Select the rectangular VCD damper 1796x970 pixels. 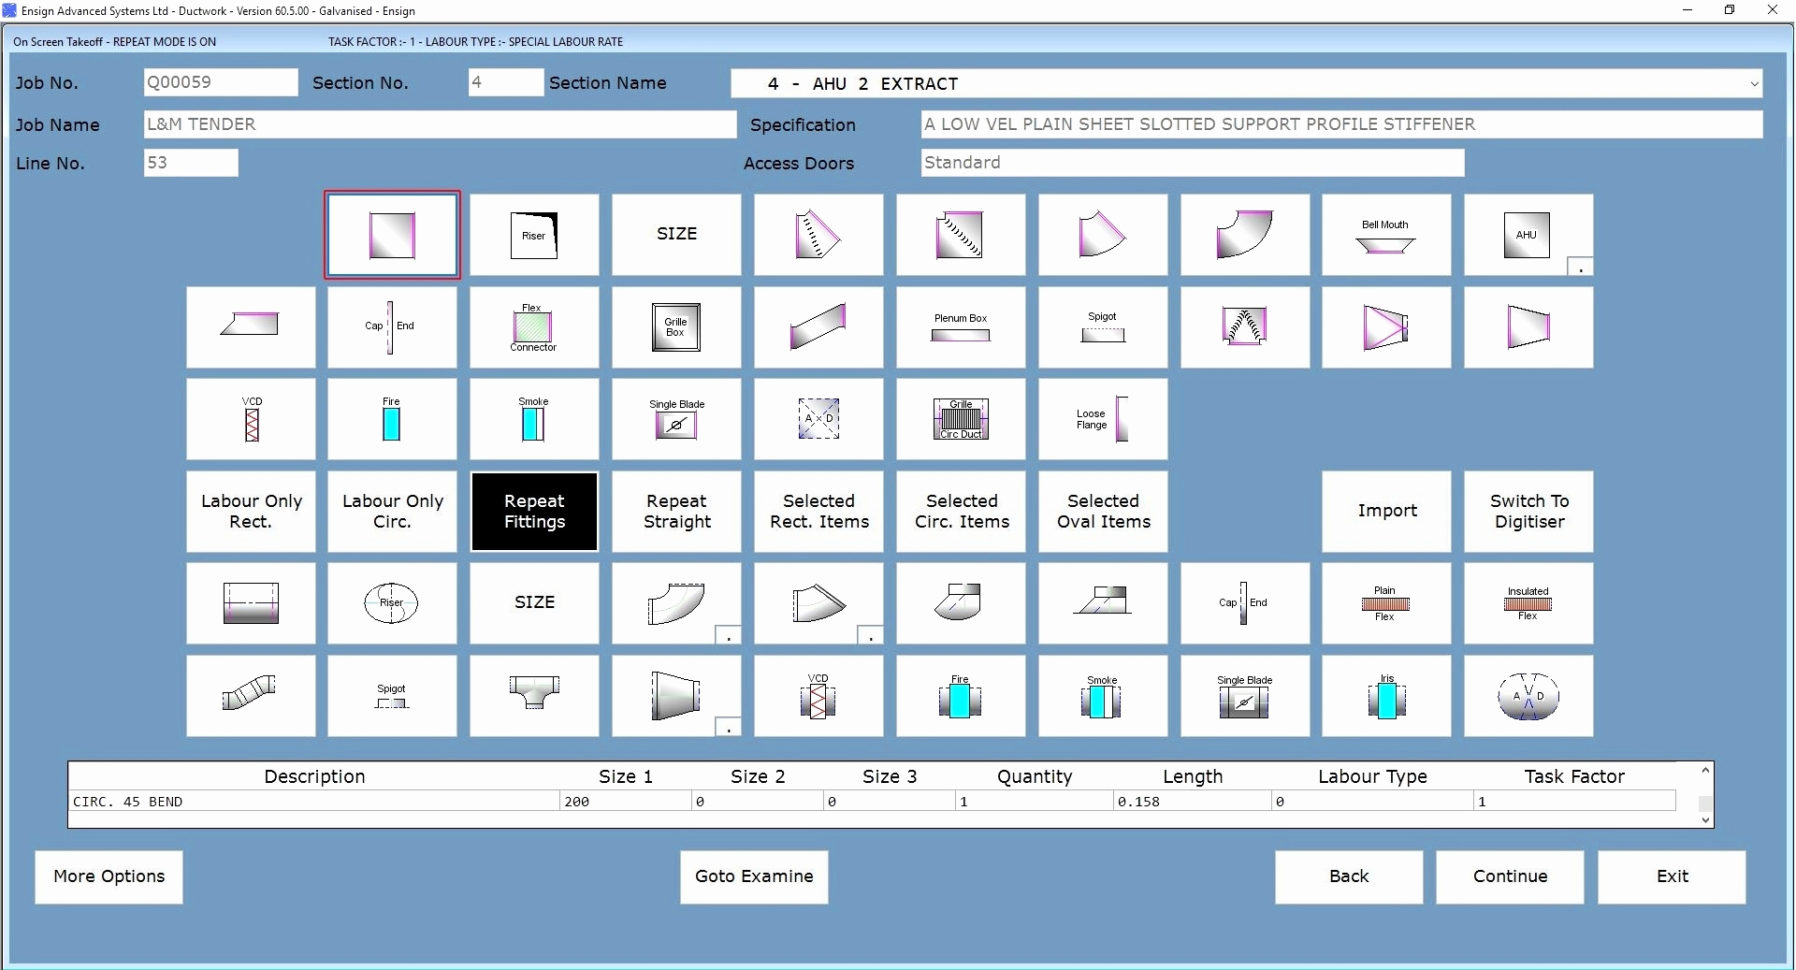point(250,419)
